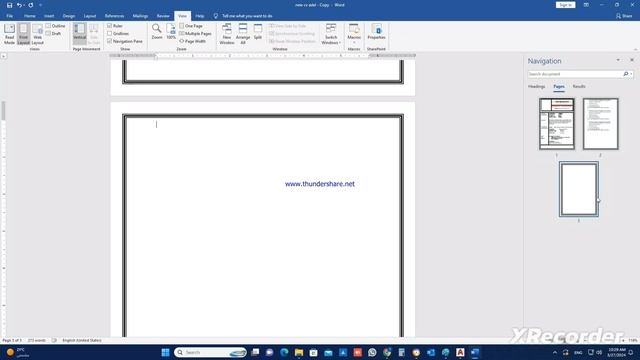
Task: Enable the Gridlines checkbox
Action: pyautogui.click(x=109, y=33)
